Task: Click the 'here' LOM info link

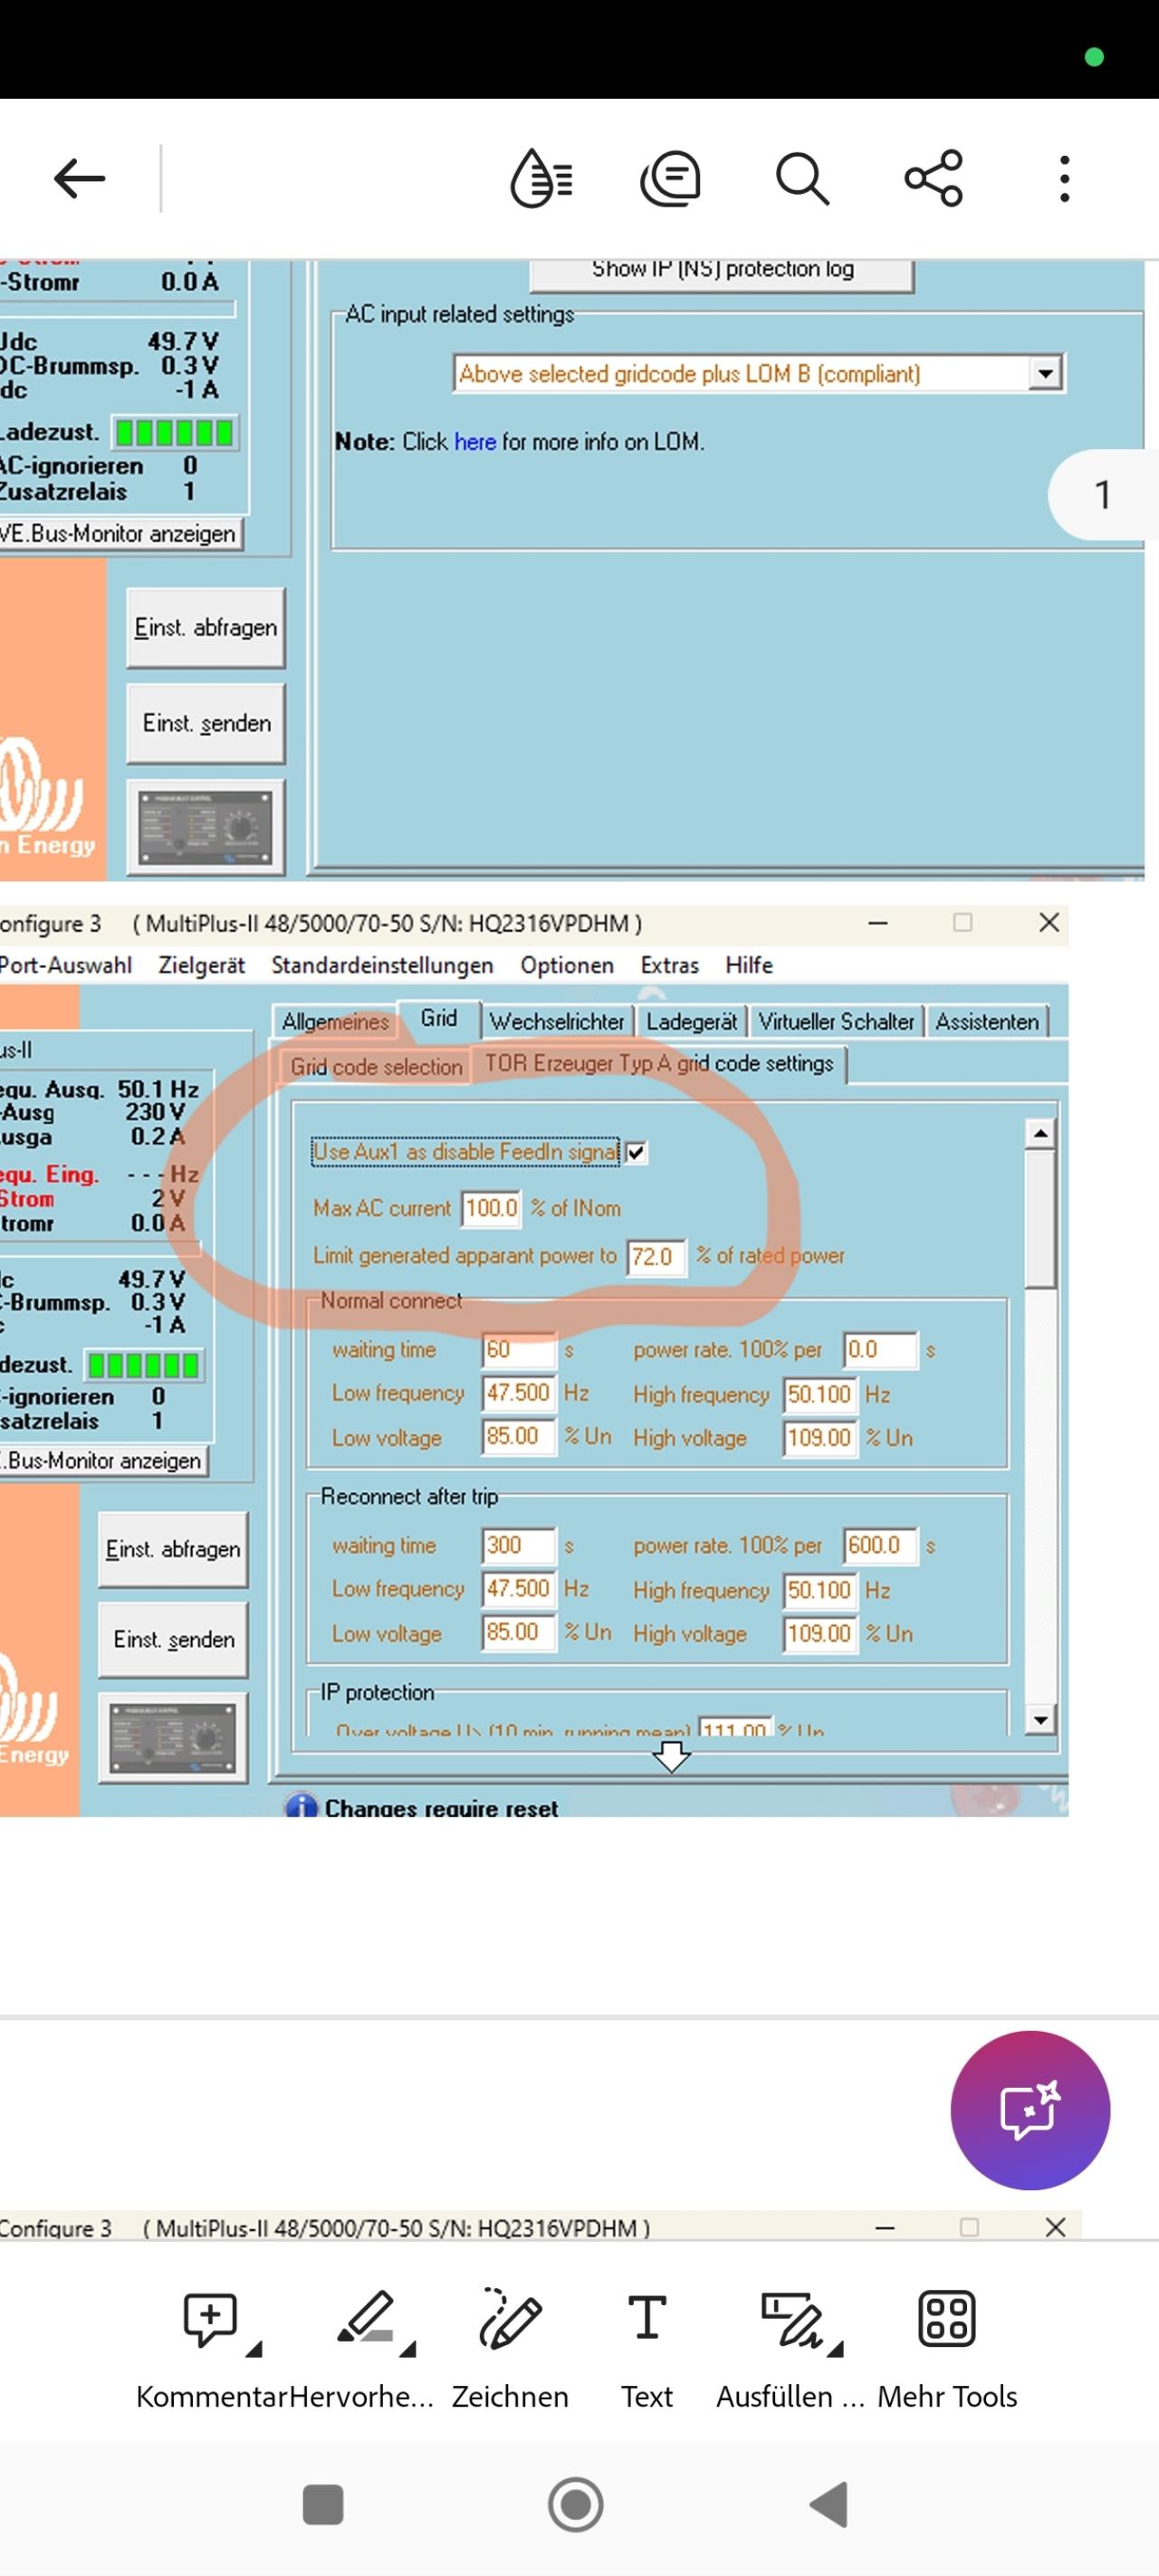Action: [x=474, y=442]
